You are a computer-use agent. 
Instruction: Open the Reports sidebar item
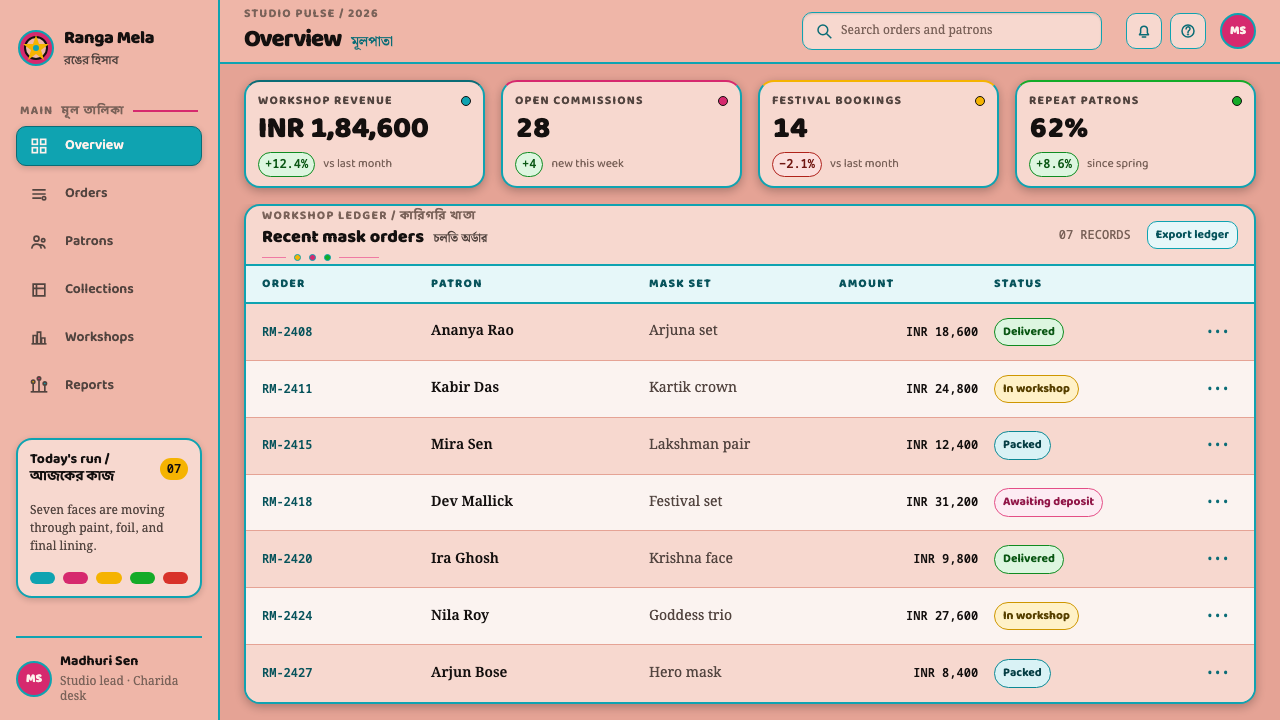point(109,386)
